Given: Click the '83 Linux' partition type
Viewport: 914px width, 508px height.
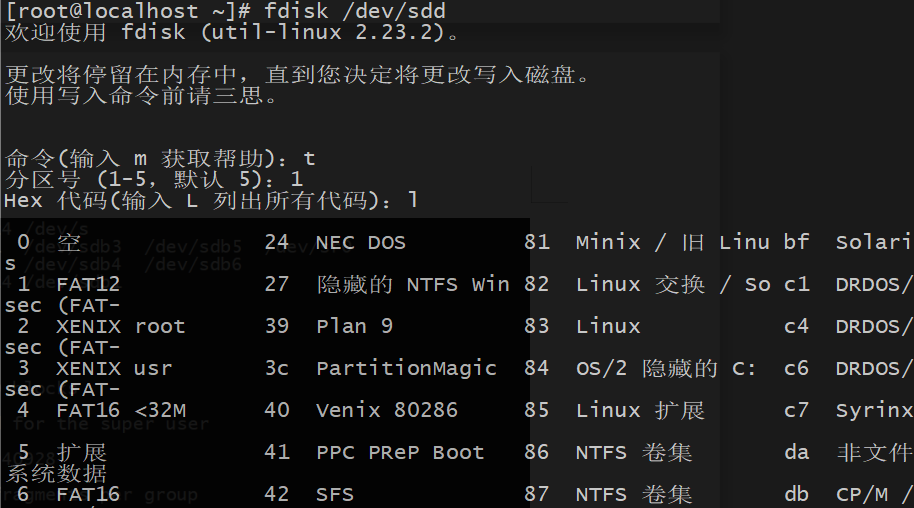Looking at the screenshot, I should [x=582, y=326].
